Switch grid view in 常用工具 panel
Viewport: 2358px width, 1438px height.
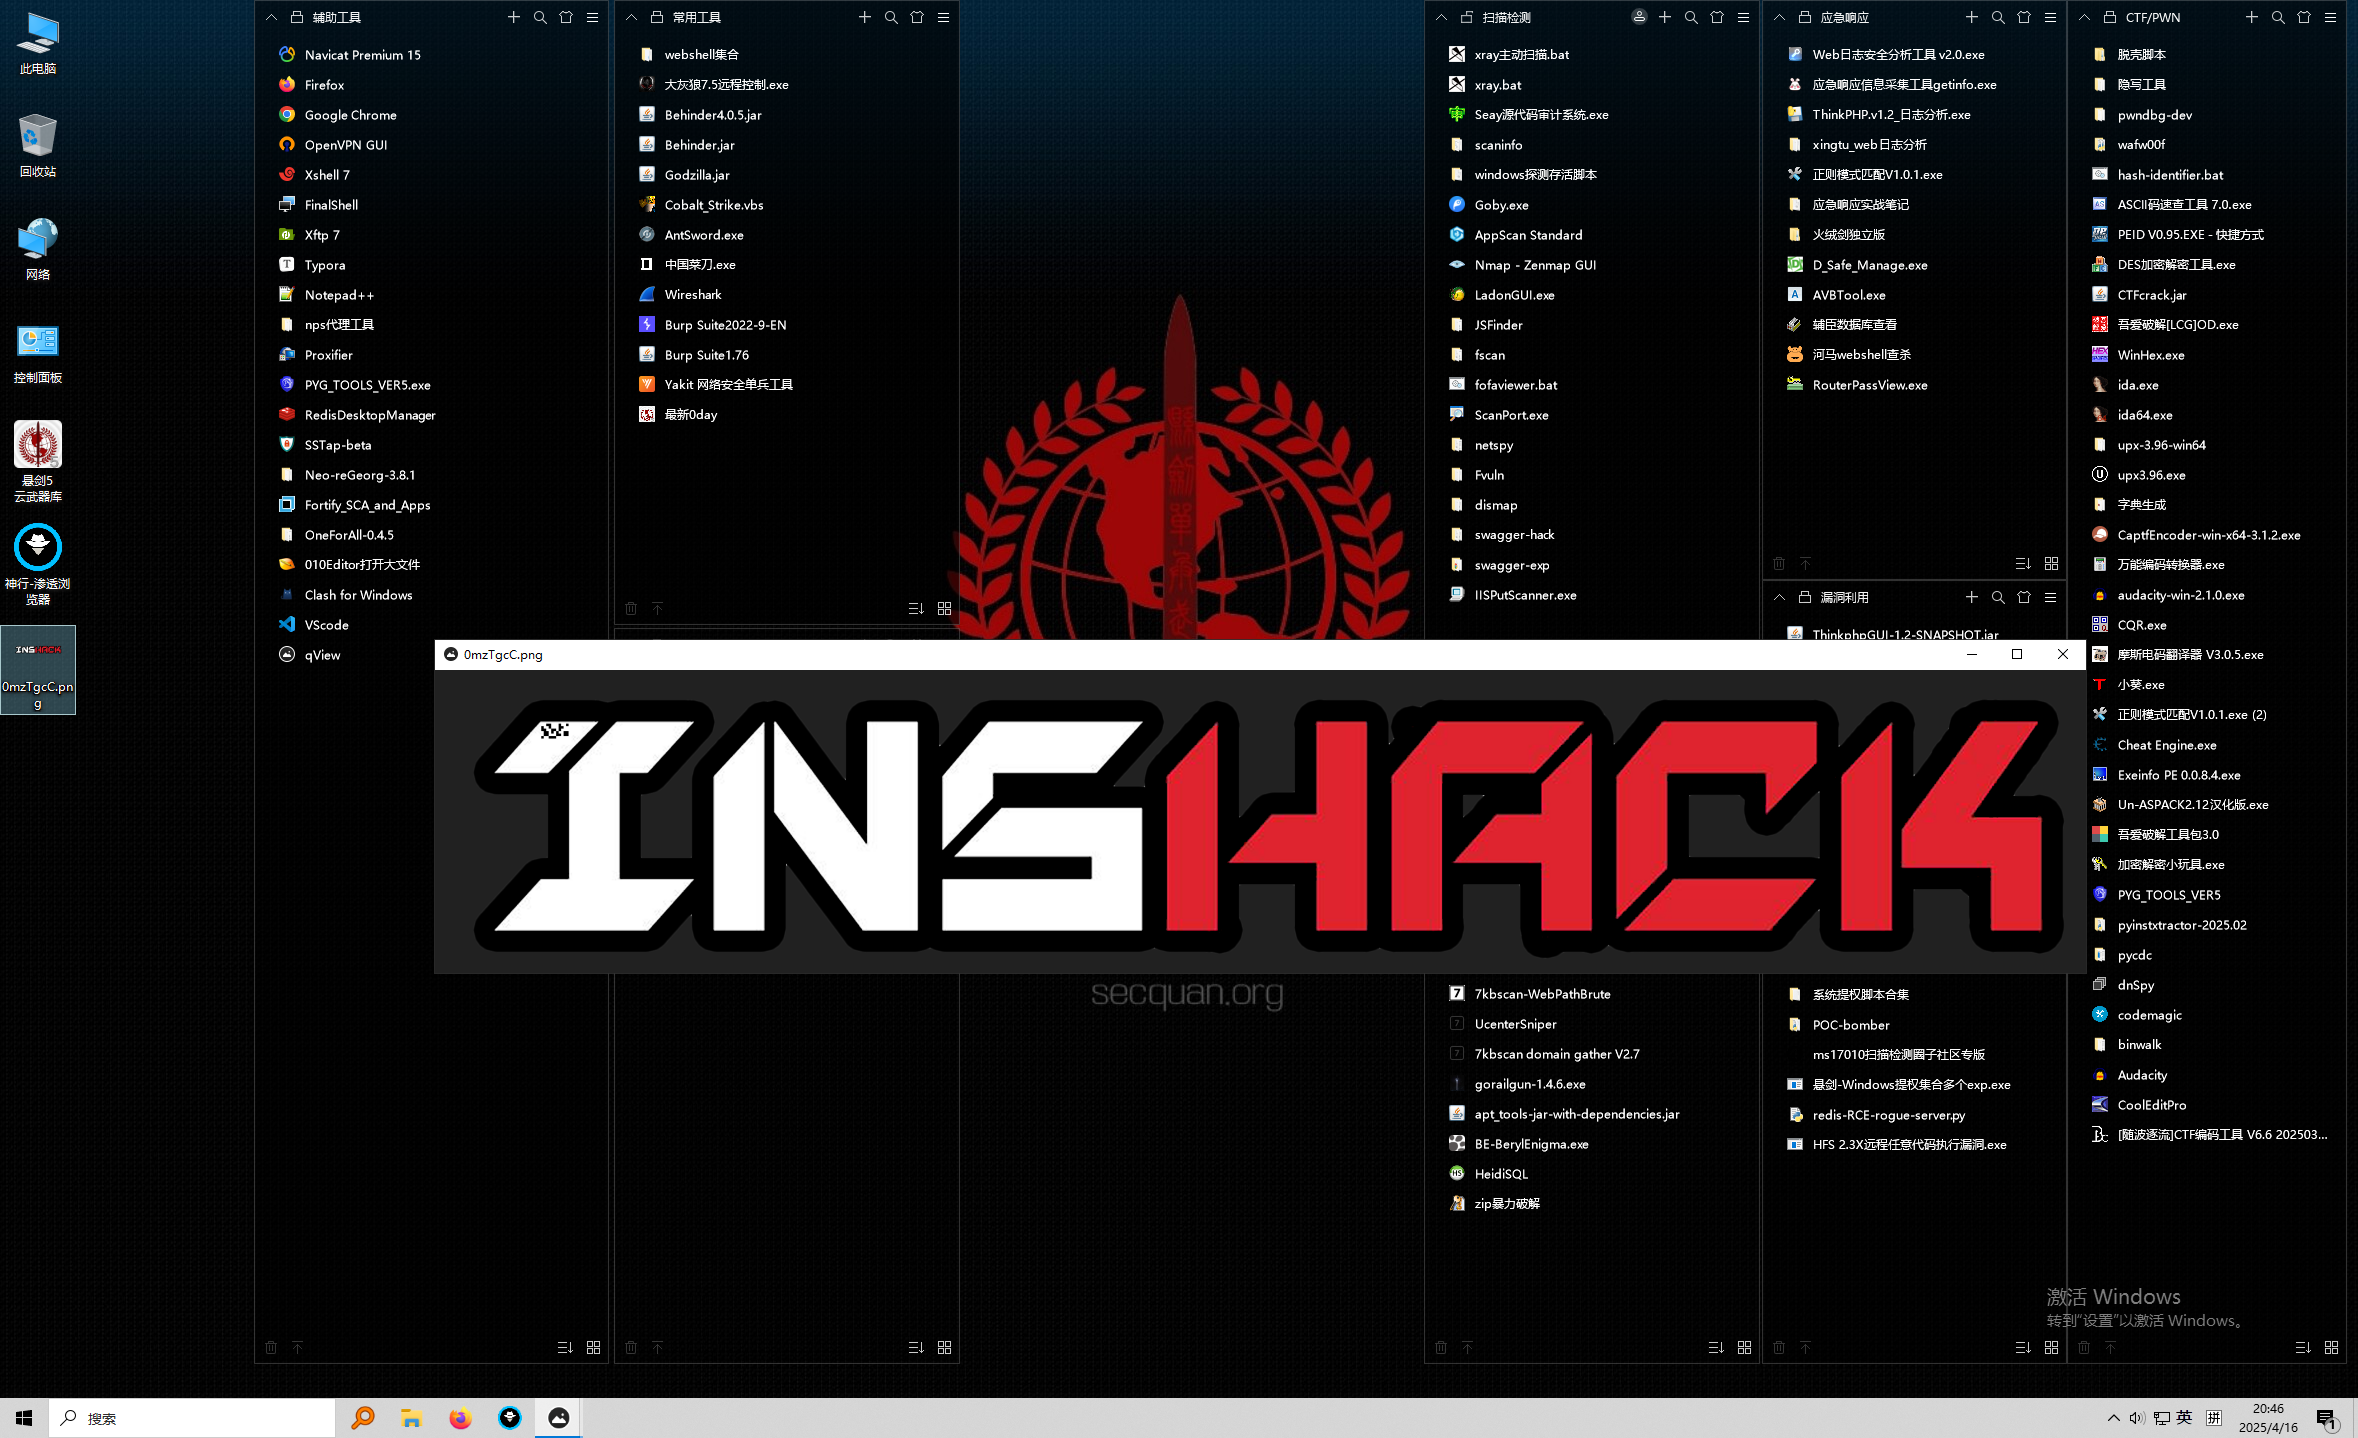944,608
